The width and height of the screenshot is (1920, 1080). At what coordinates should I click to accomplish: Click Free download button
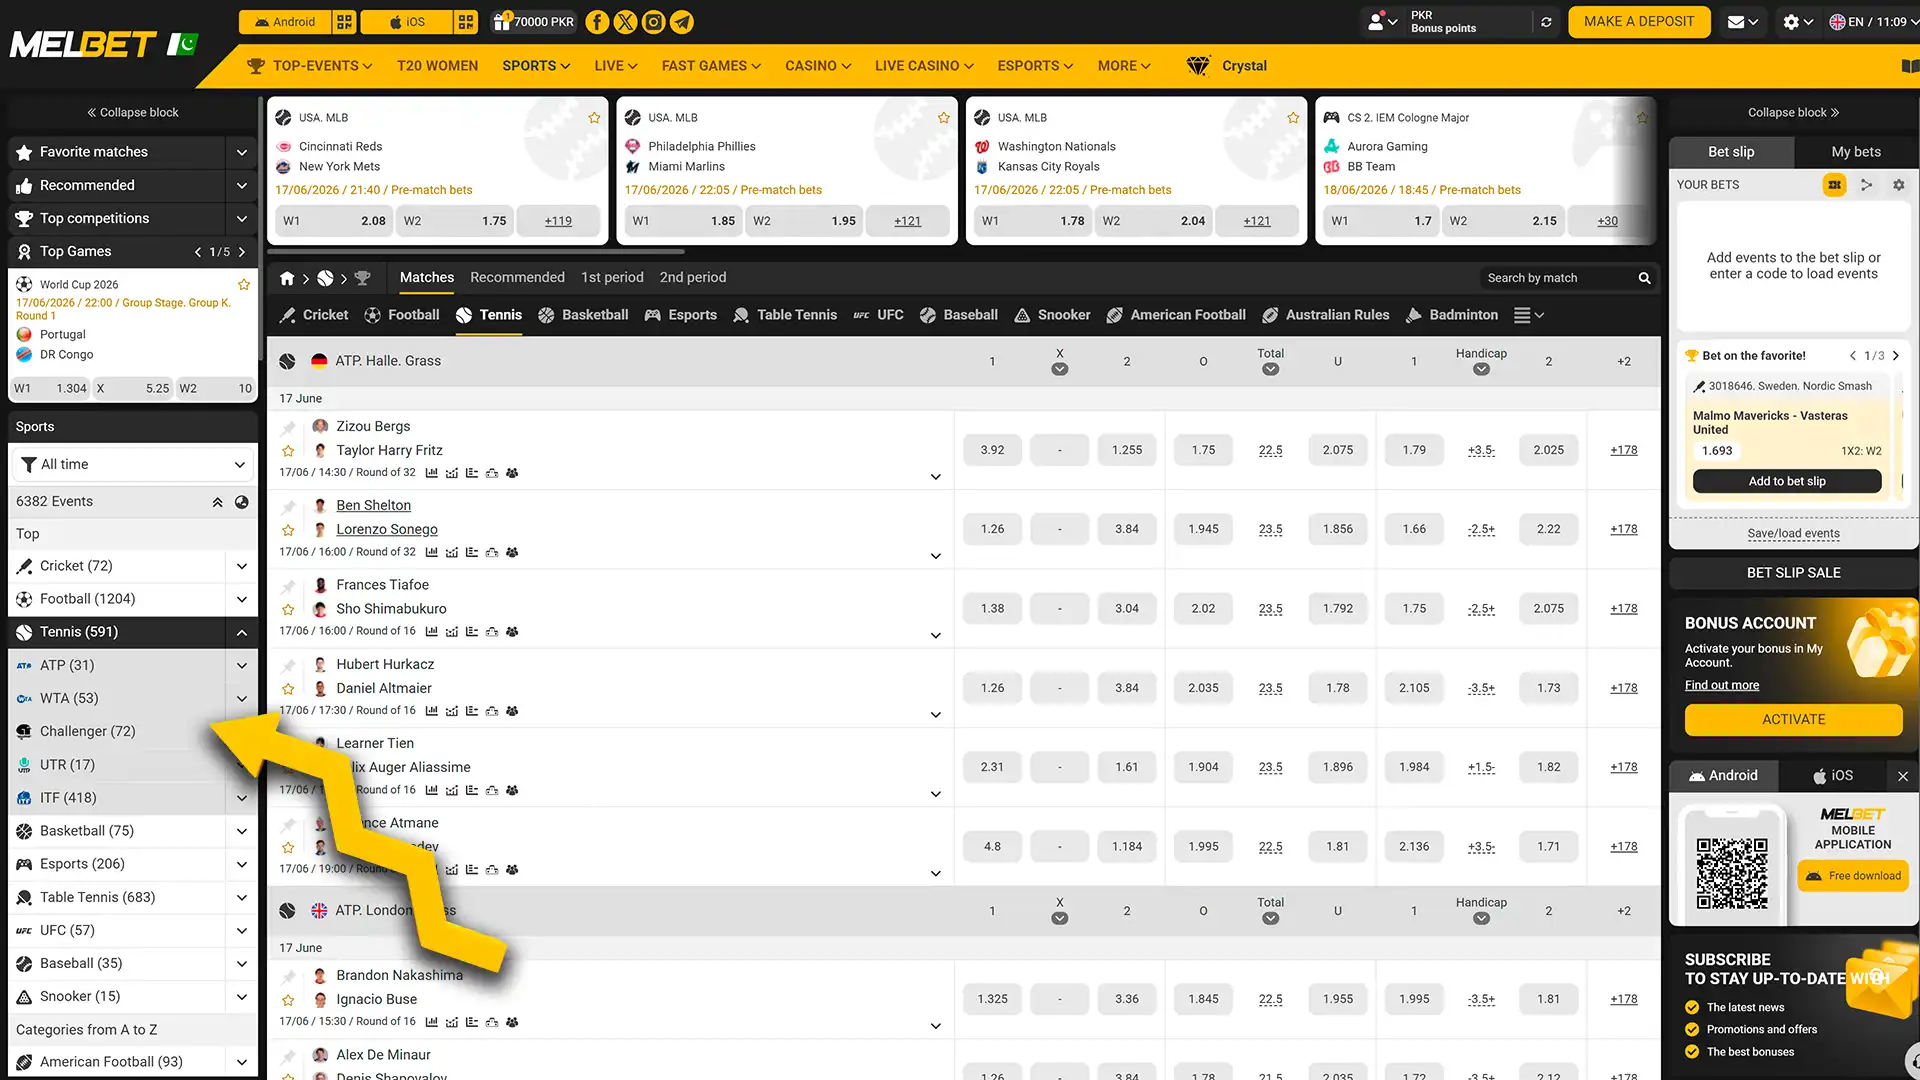1853,877
